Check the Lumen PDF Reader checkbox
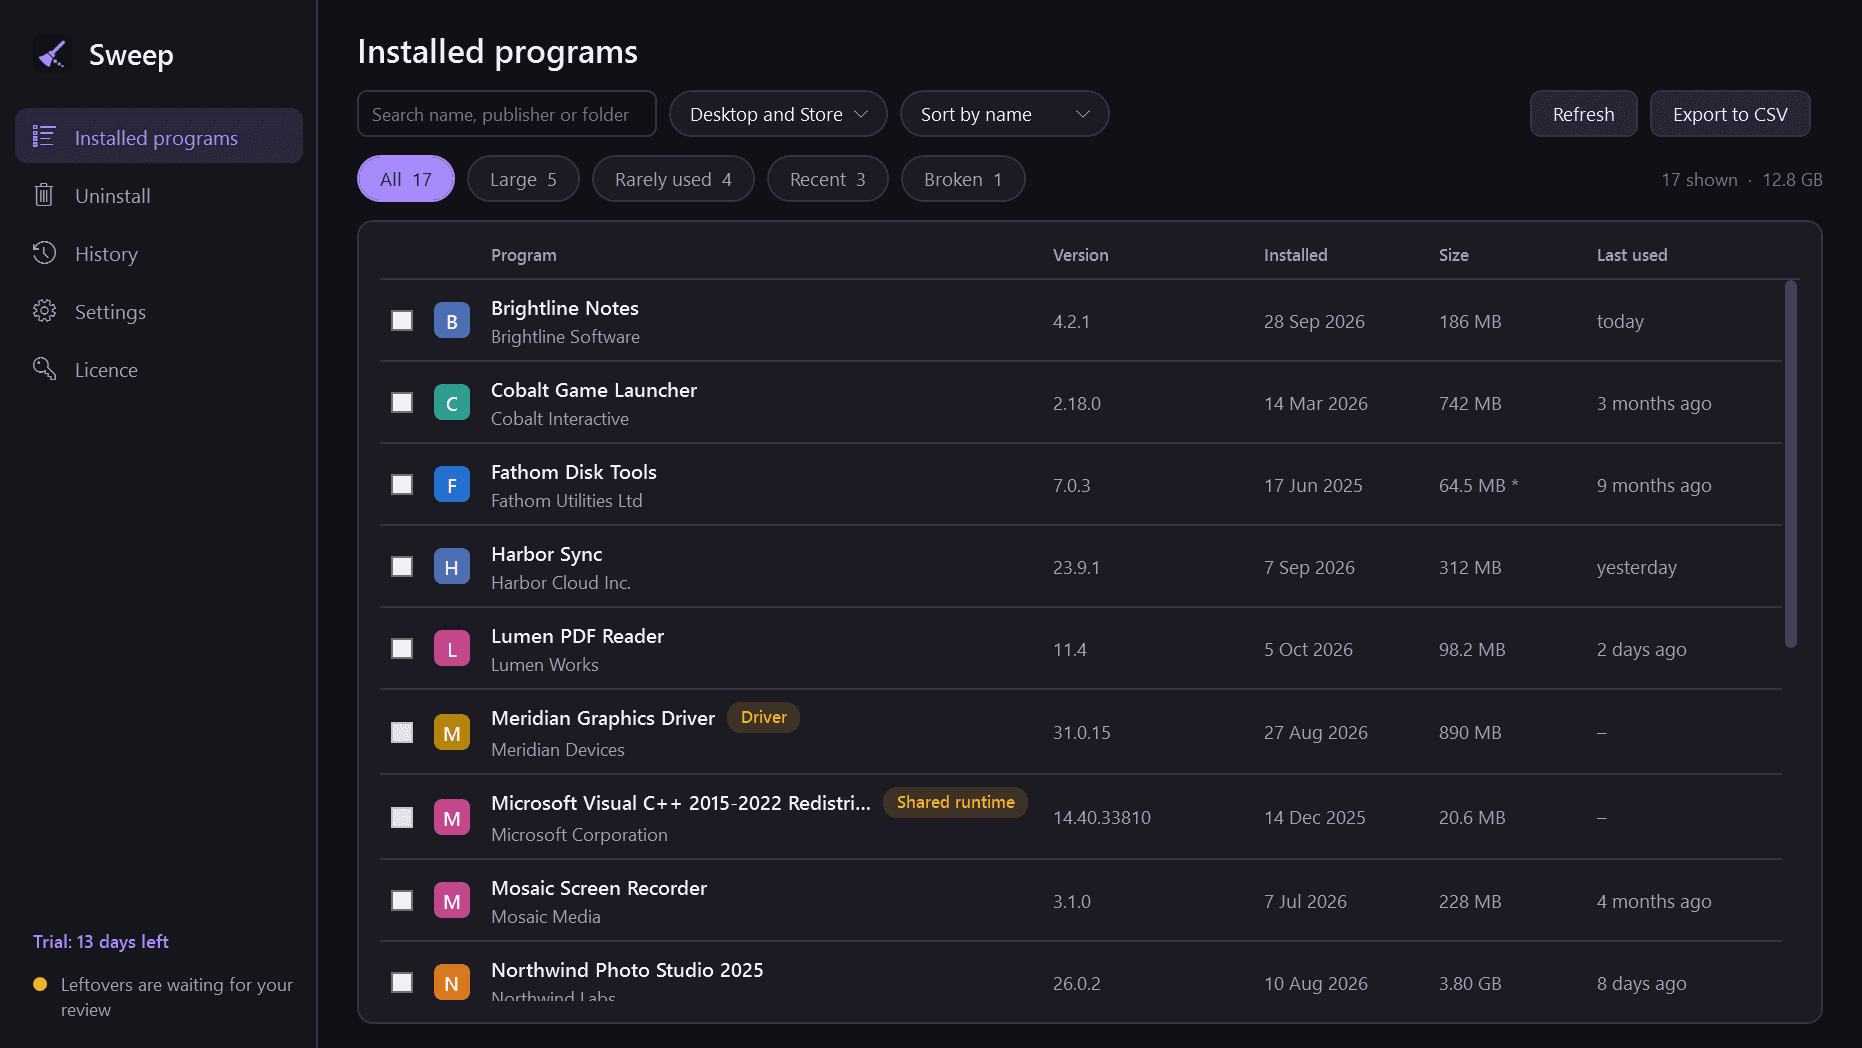 pyautogui.click(x=402, y=649)
